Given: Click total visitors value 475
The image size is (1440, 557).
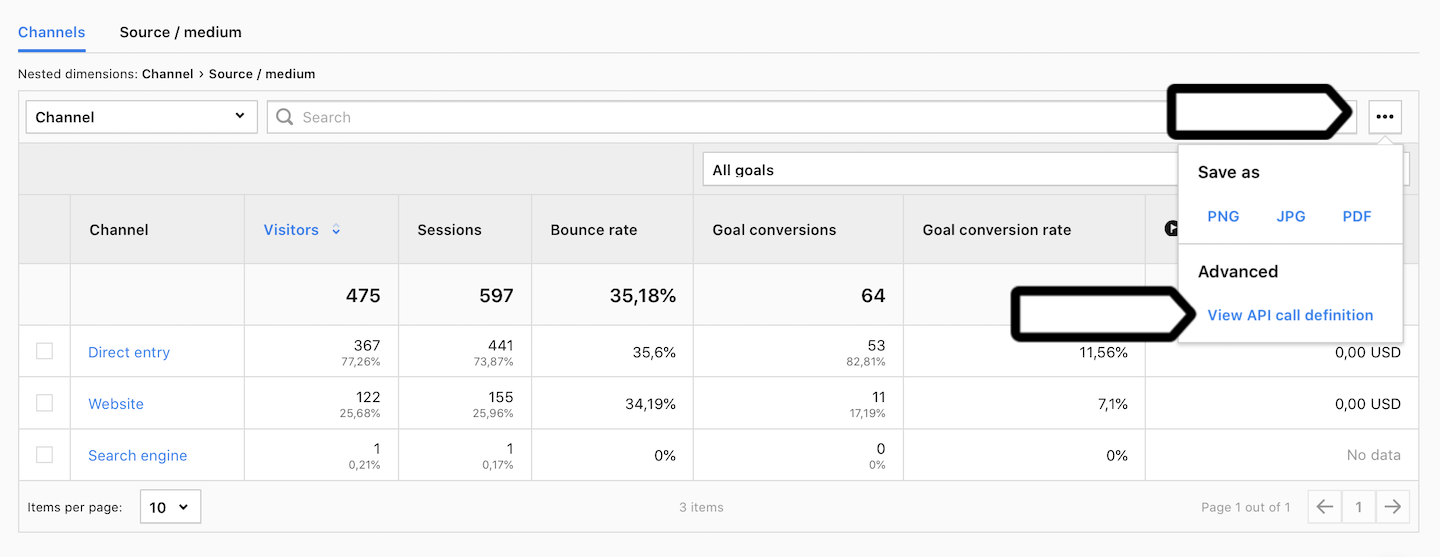Looking at the screenshot, I should pos(363,296).
